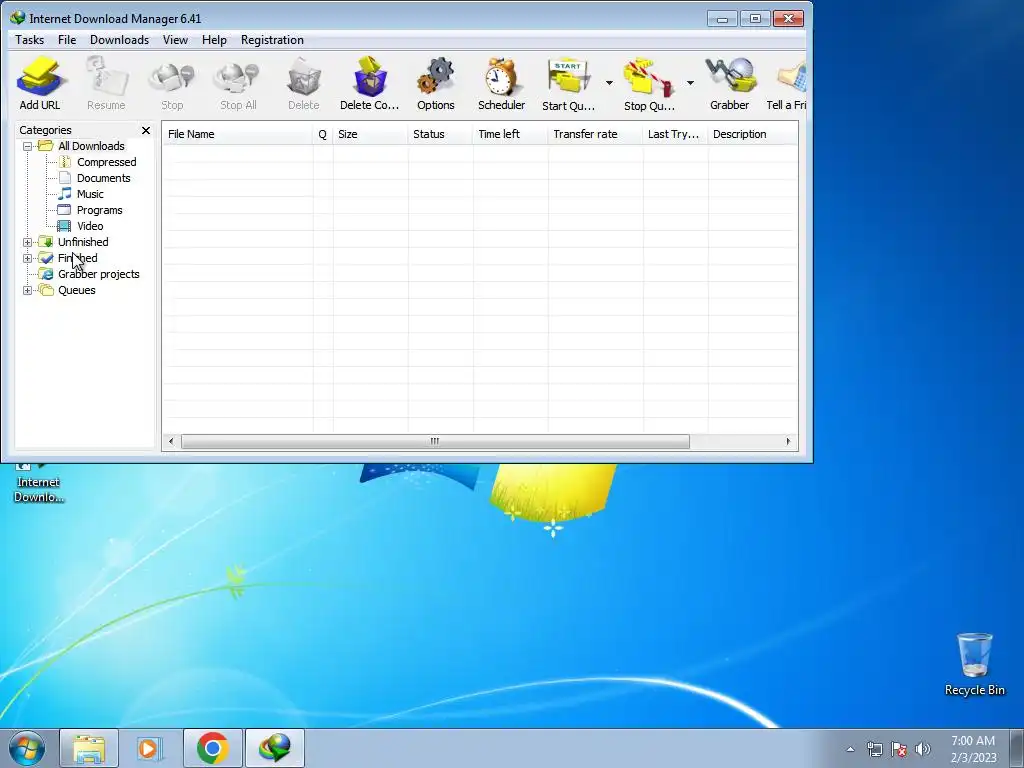Sort by the Q column header

323,134
